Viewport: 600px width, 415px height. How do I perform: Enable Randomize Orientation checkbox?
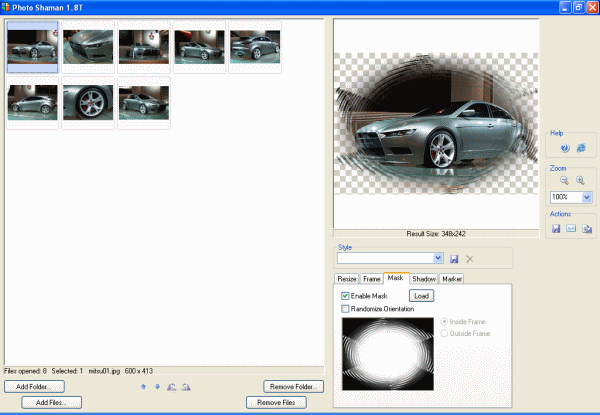click(x=345, y=309)
